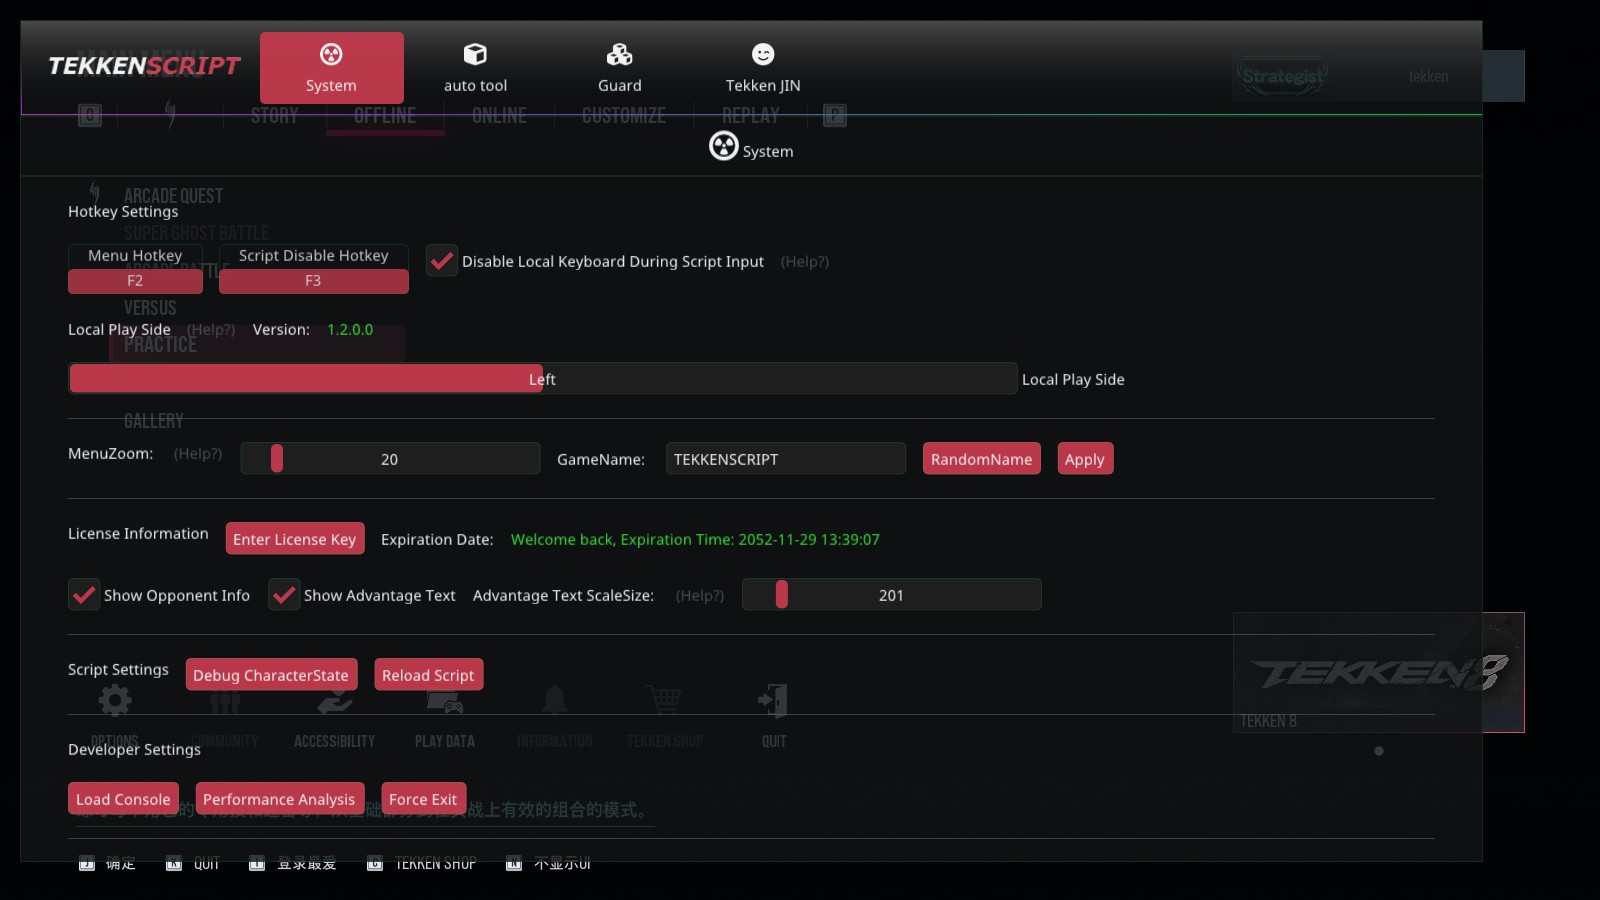Open the Guard tab icon
The height and width of the screenshot is (900, 1600).
pyautogui.click(x=619, y=54)
